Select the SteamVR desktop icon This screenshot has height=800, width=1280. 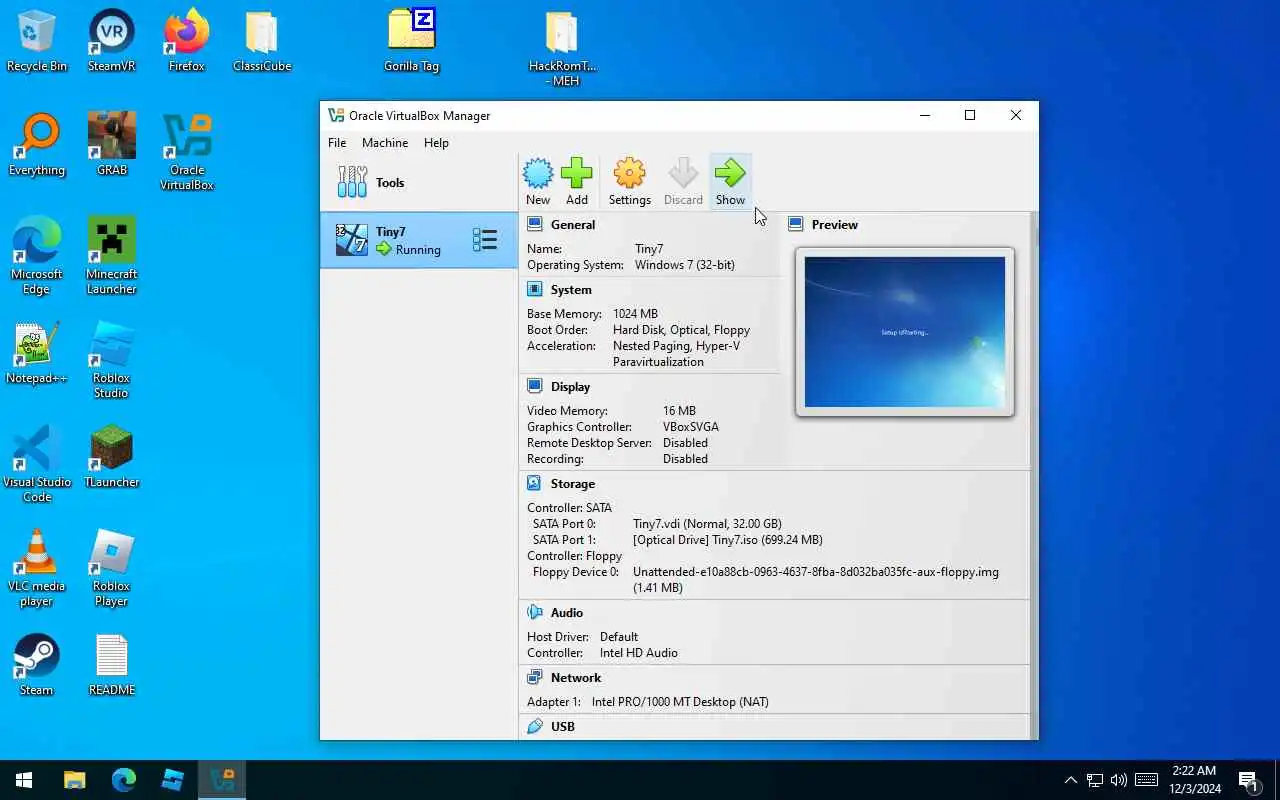(x=112, y=42)
